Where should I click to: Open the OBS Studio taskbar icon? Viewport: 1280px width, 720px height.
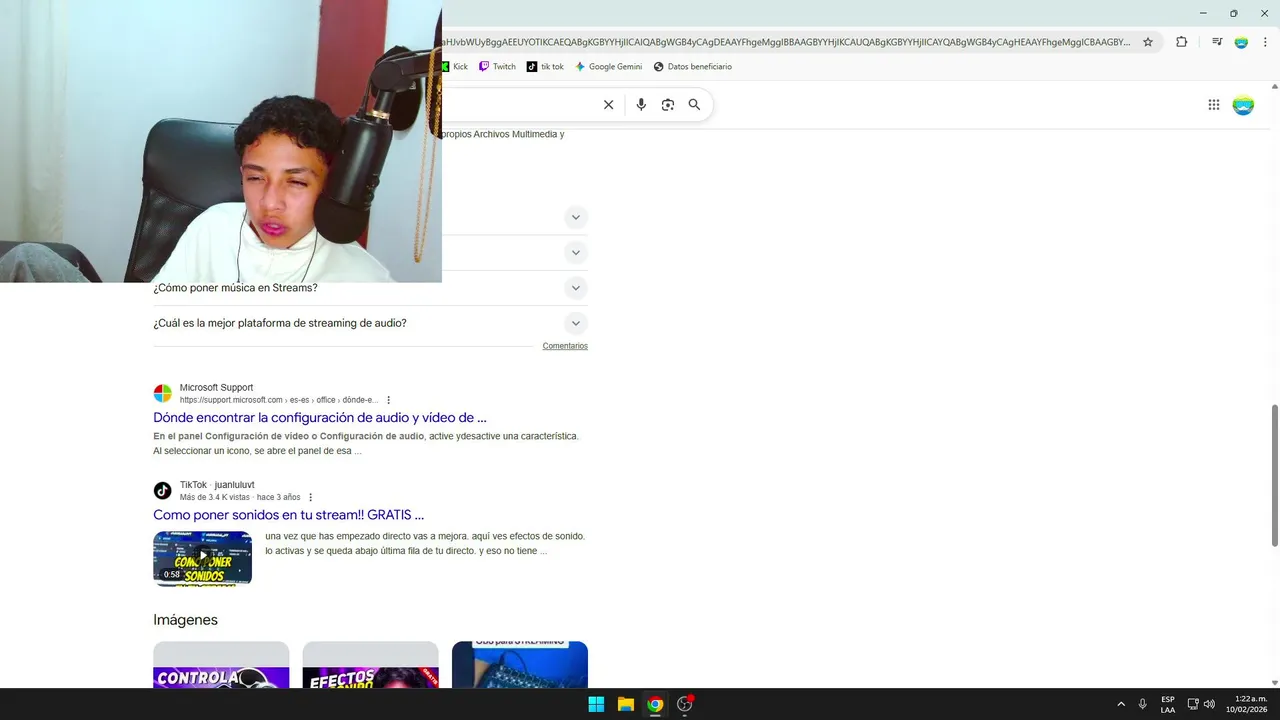click(685, 704)
